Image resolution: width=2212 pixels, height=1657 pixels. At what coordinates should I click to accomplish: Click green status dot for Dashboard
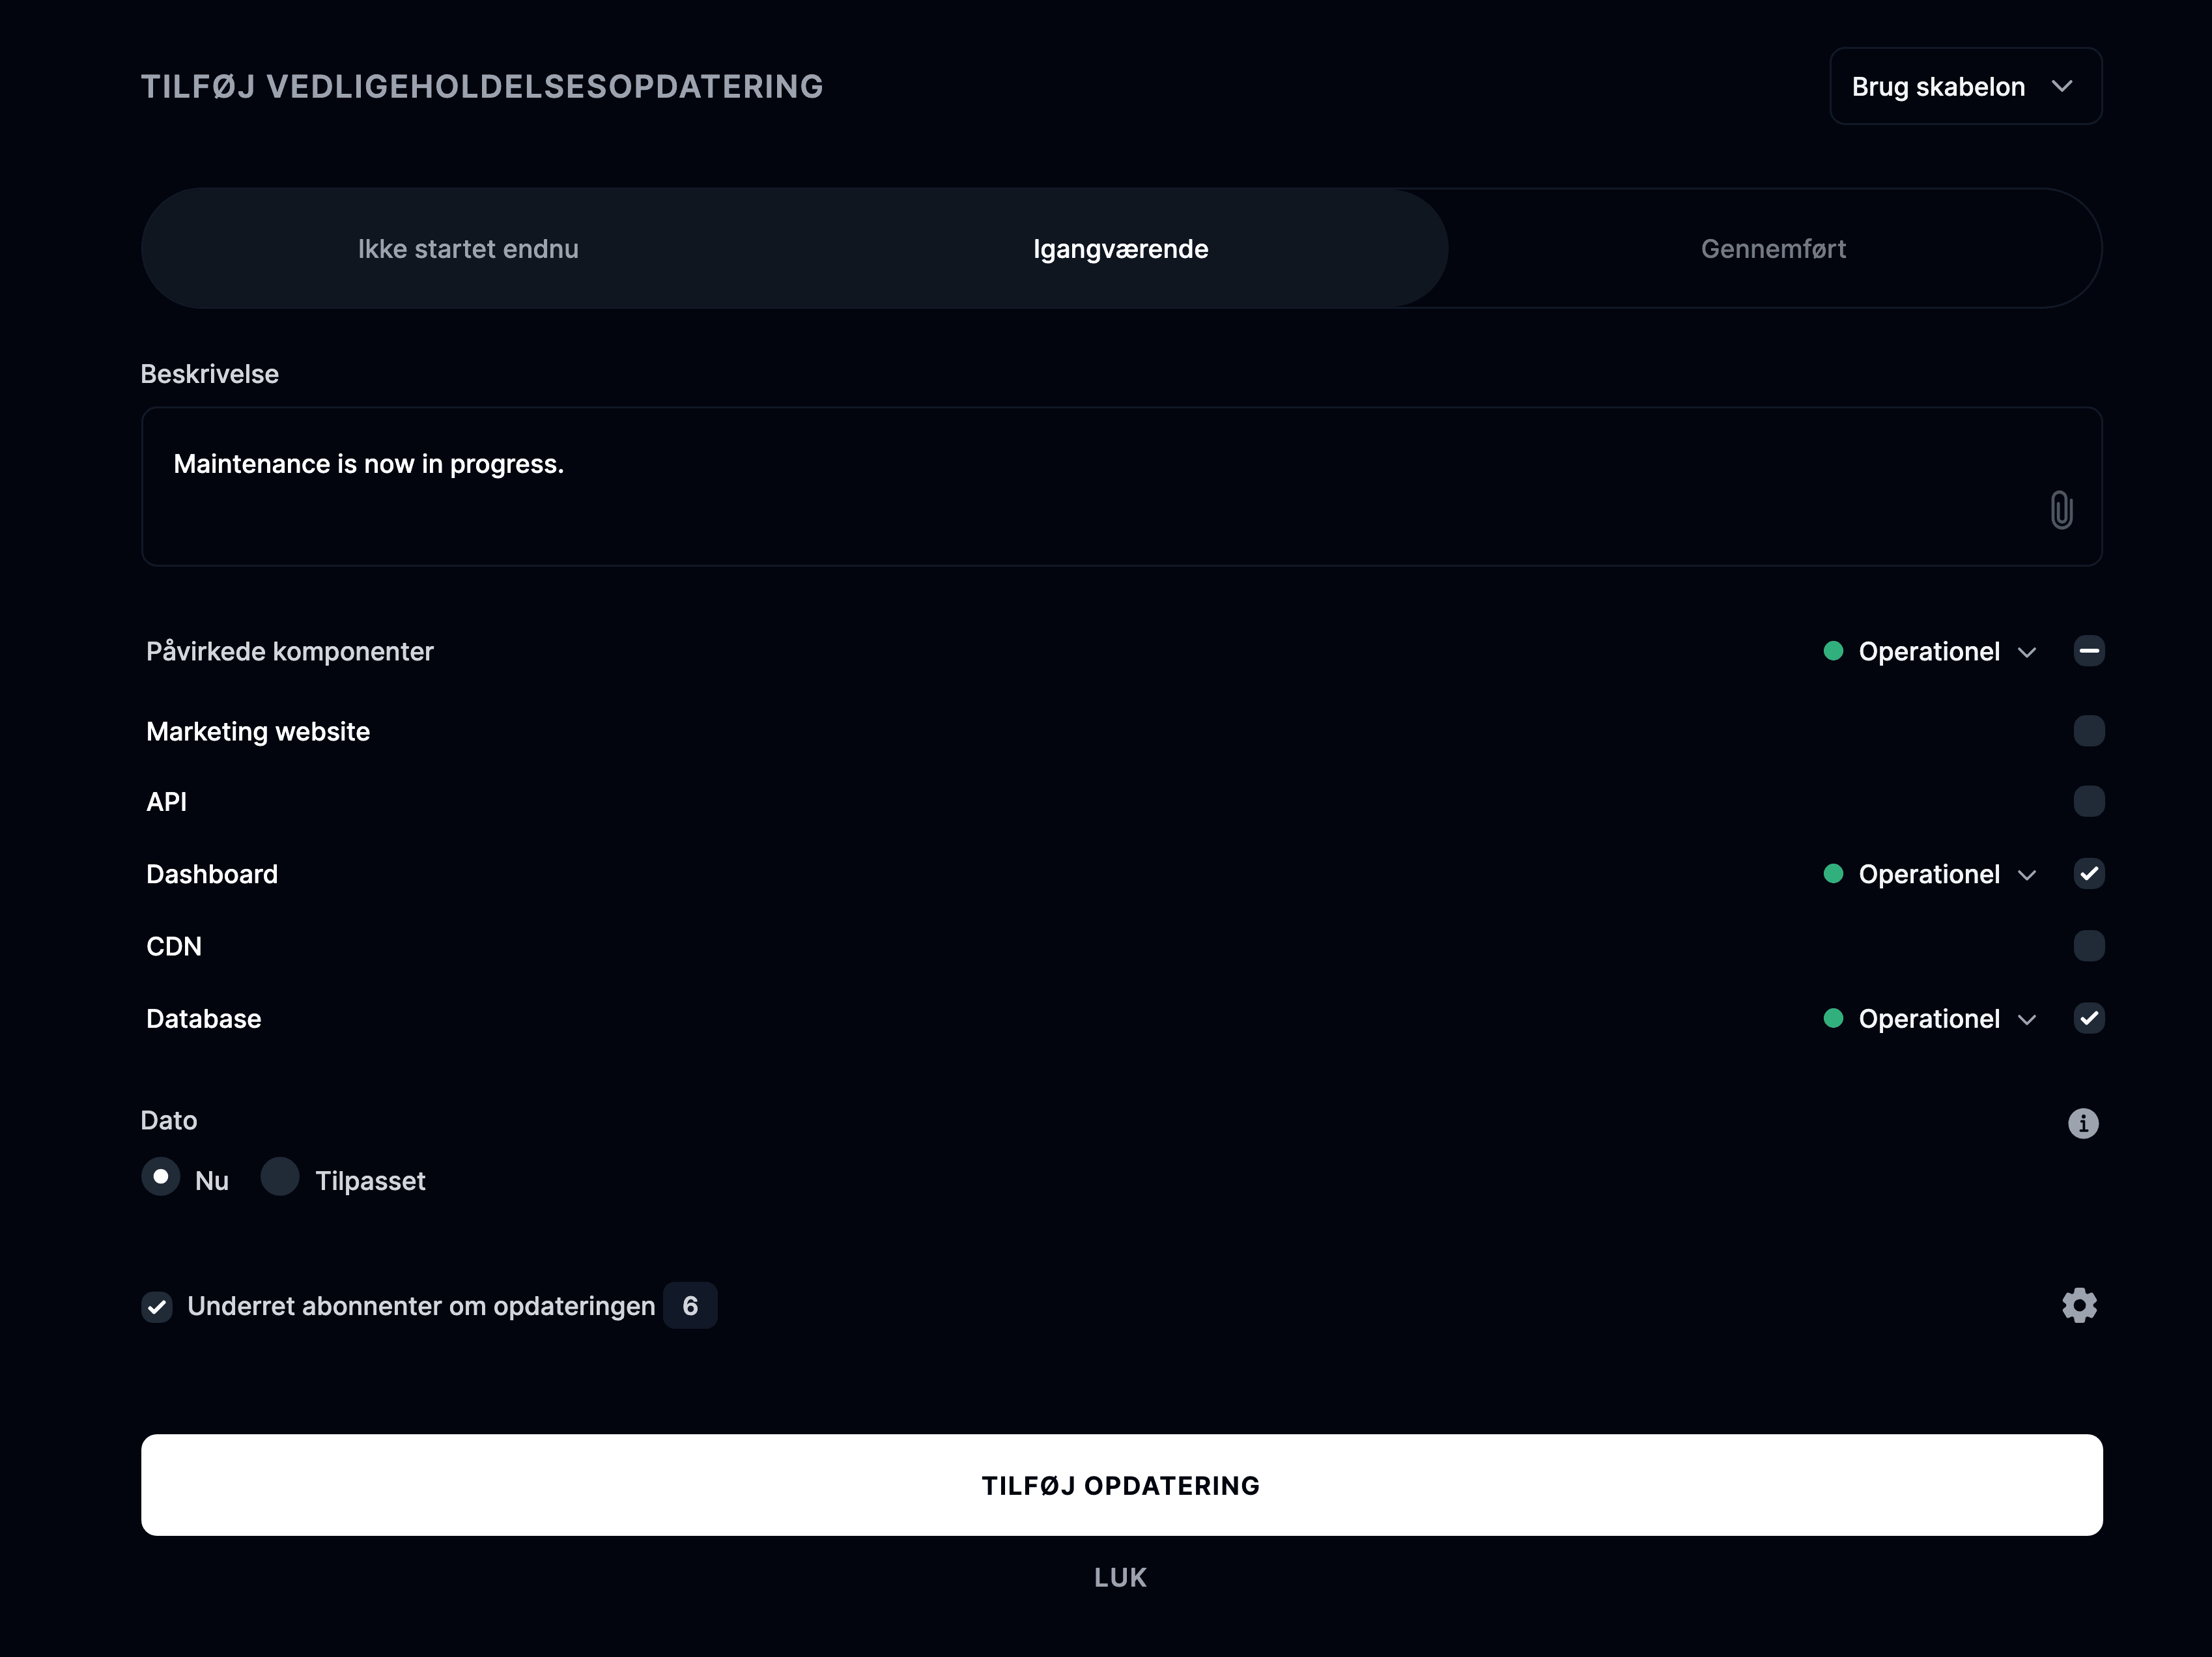point(1833,874)
